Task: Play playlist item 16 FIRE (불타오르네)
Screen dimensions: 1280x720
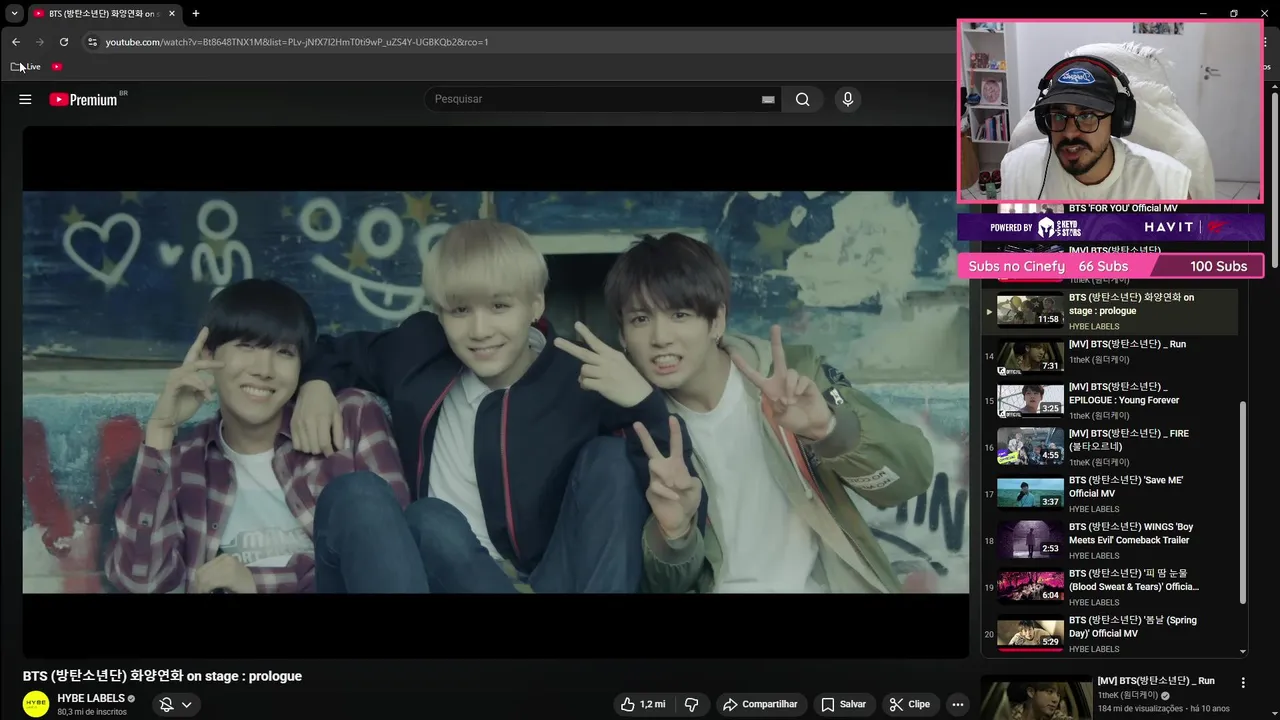Action: (1110, 447)
